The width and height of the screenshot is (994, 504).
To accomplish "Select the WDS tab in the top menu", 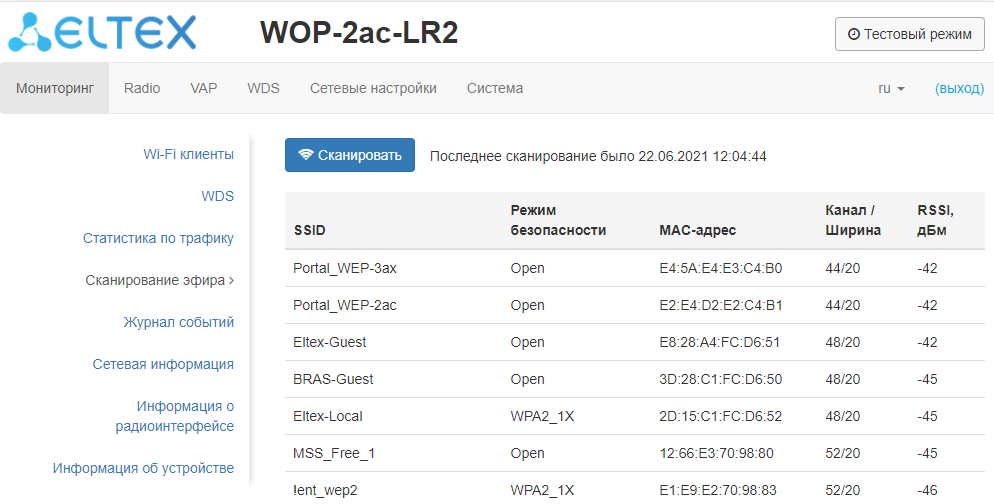I will click(x=263, y=88).
